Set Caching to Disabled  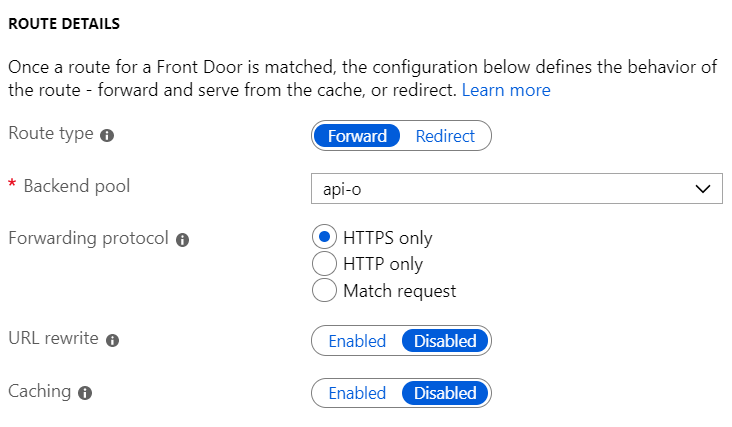point(445,393)
